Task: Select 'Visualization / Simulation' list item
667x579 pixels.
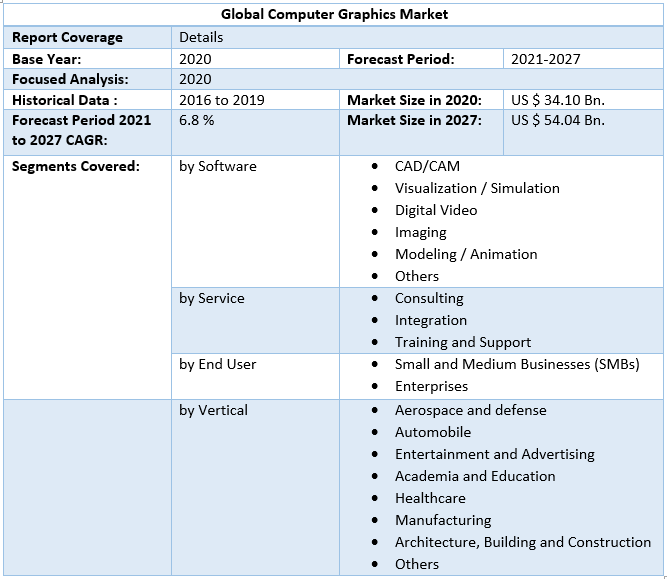Action: pos(477,188)
